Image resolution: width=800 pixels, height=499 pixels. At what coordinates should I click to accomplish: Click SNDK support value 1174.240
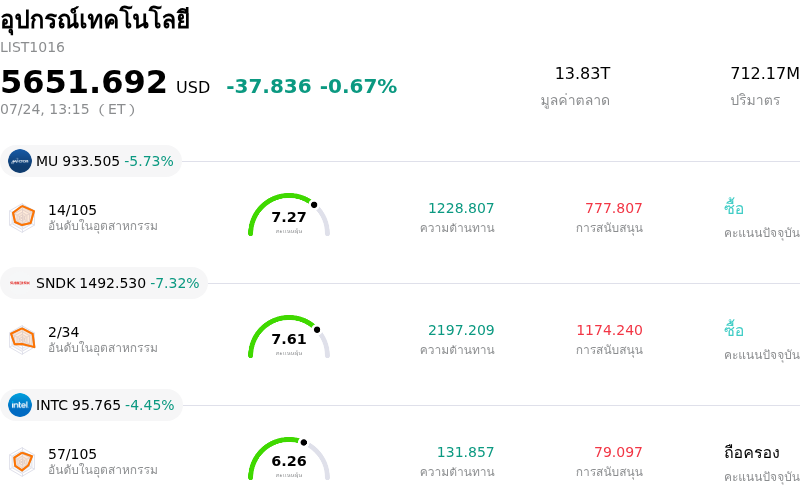point(609,330)
